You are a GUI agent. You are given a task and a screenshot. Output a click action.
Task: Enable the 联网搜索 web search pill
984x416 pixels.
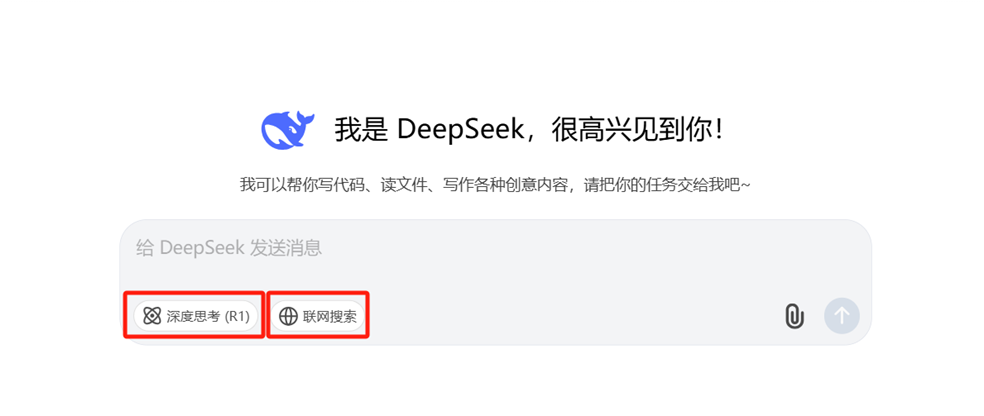coord(318,316)
